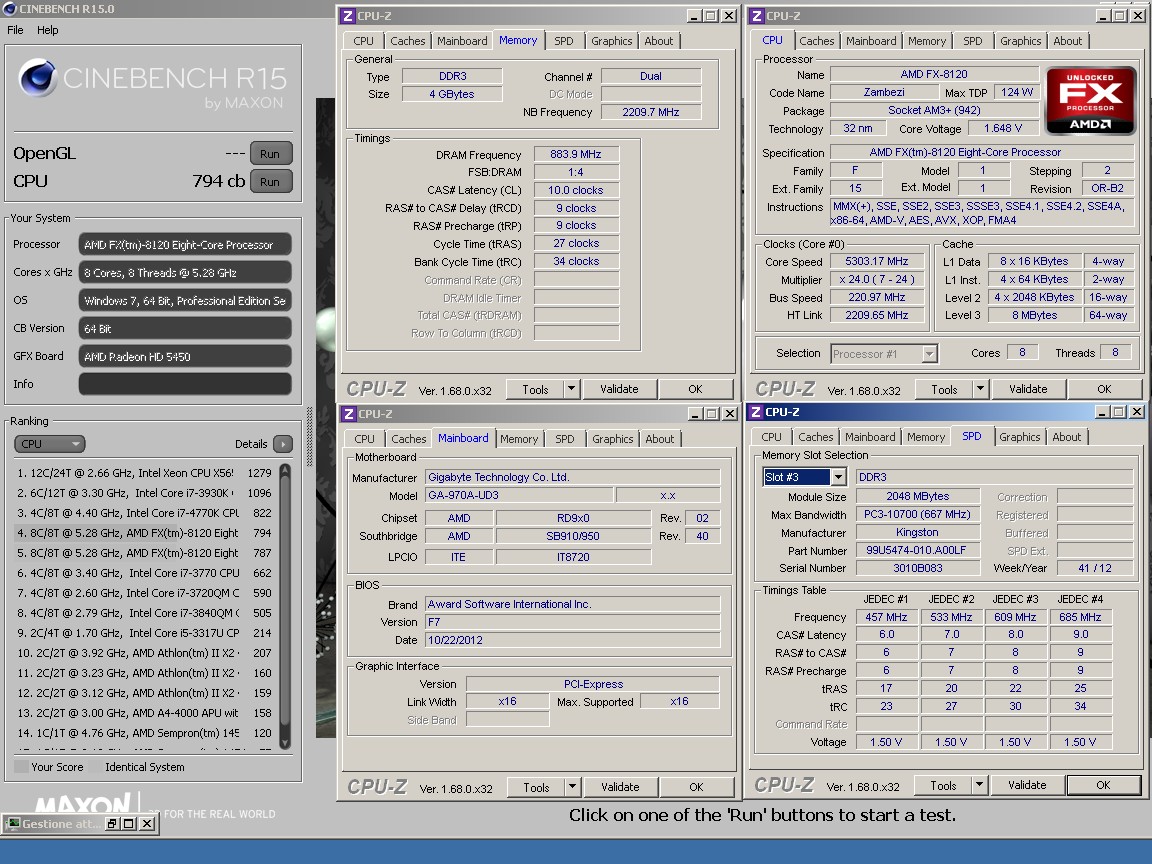Maximize the Gestione att... minimized window
Image resolution: width=1152 pixels, height=864 pixels.
point(129,824)
